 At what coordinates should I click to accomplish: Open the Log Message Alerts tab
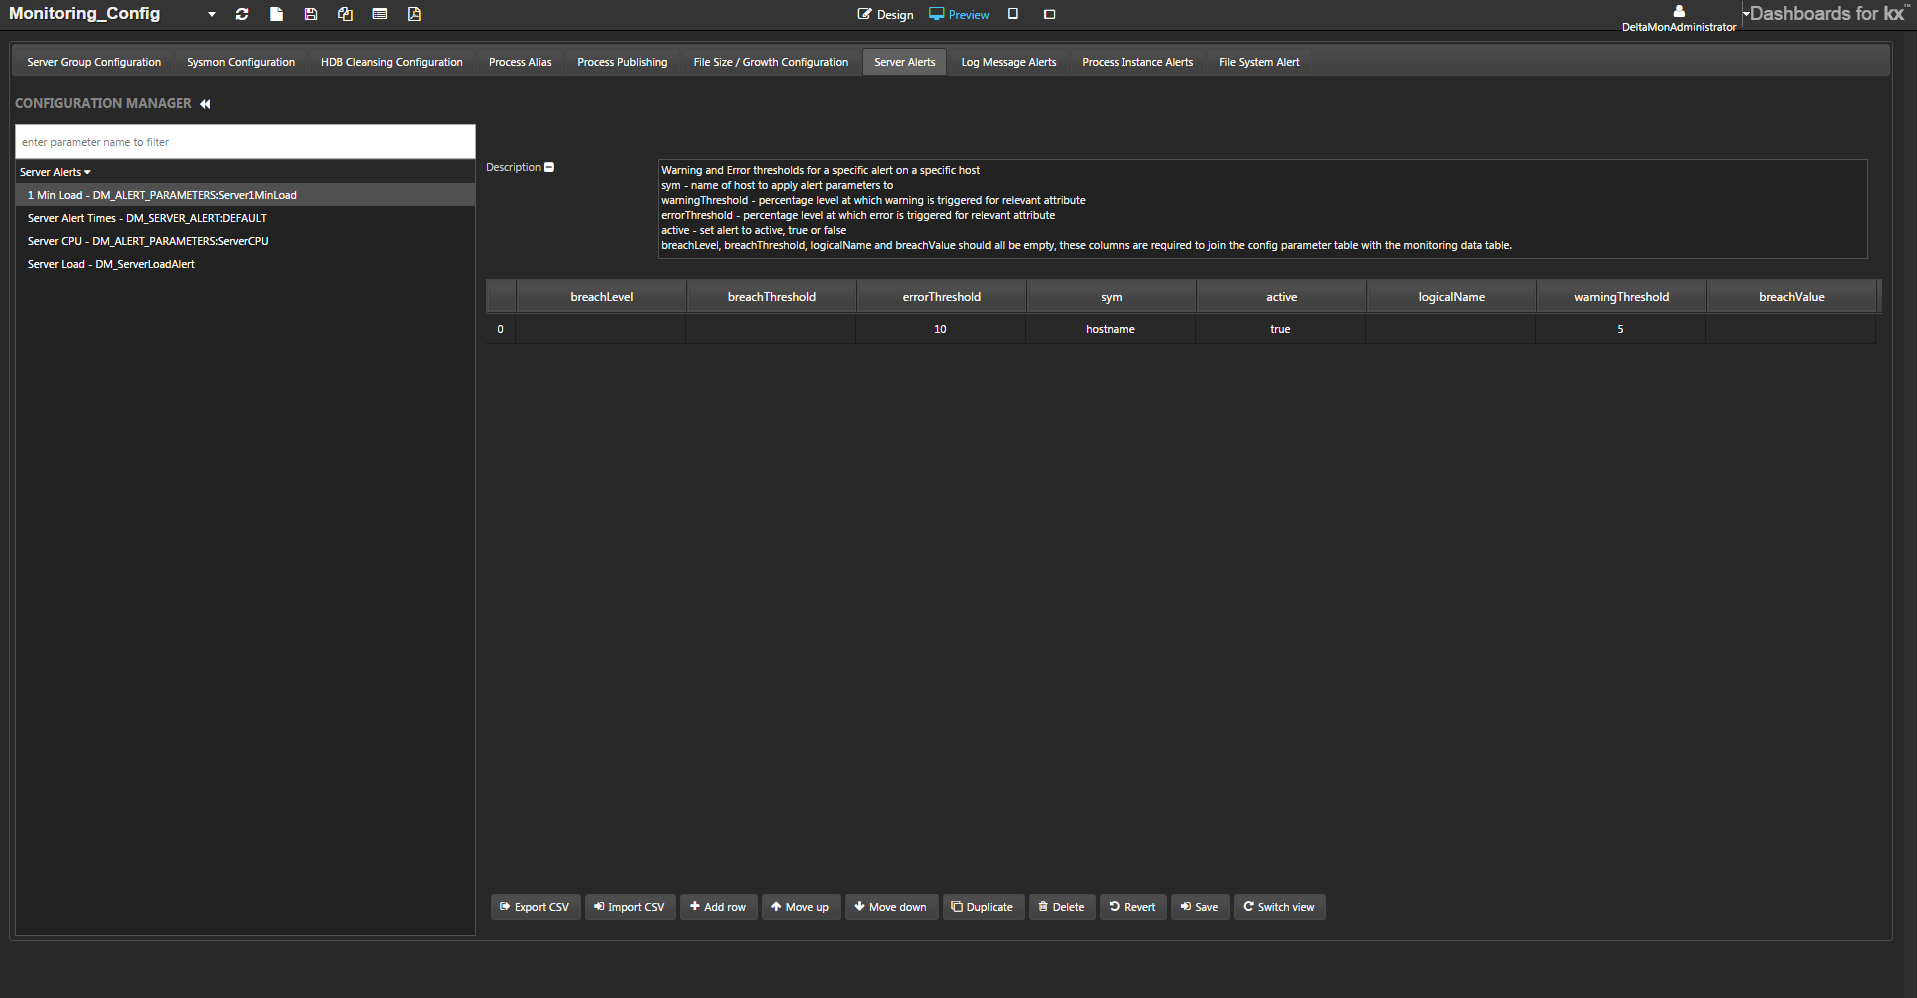click(x=1009, y=62)
